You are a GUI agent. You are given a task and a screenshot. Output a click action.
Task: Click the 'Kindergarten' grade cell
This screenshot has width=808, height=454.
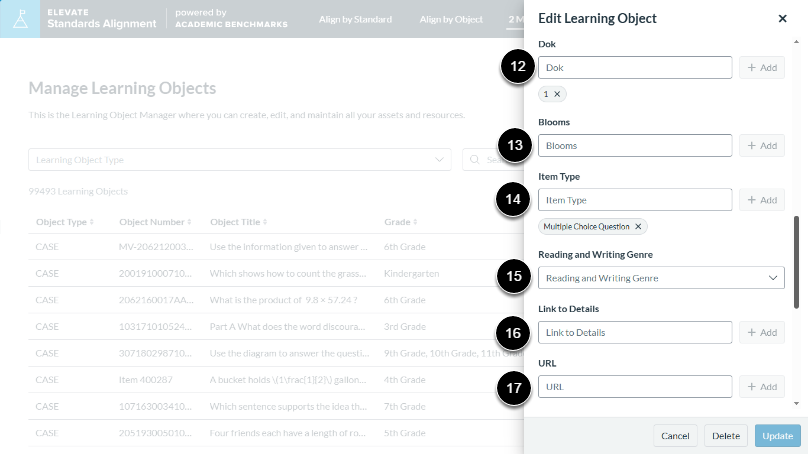pyautogui.click(x=411, y=274)
